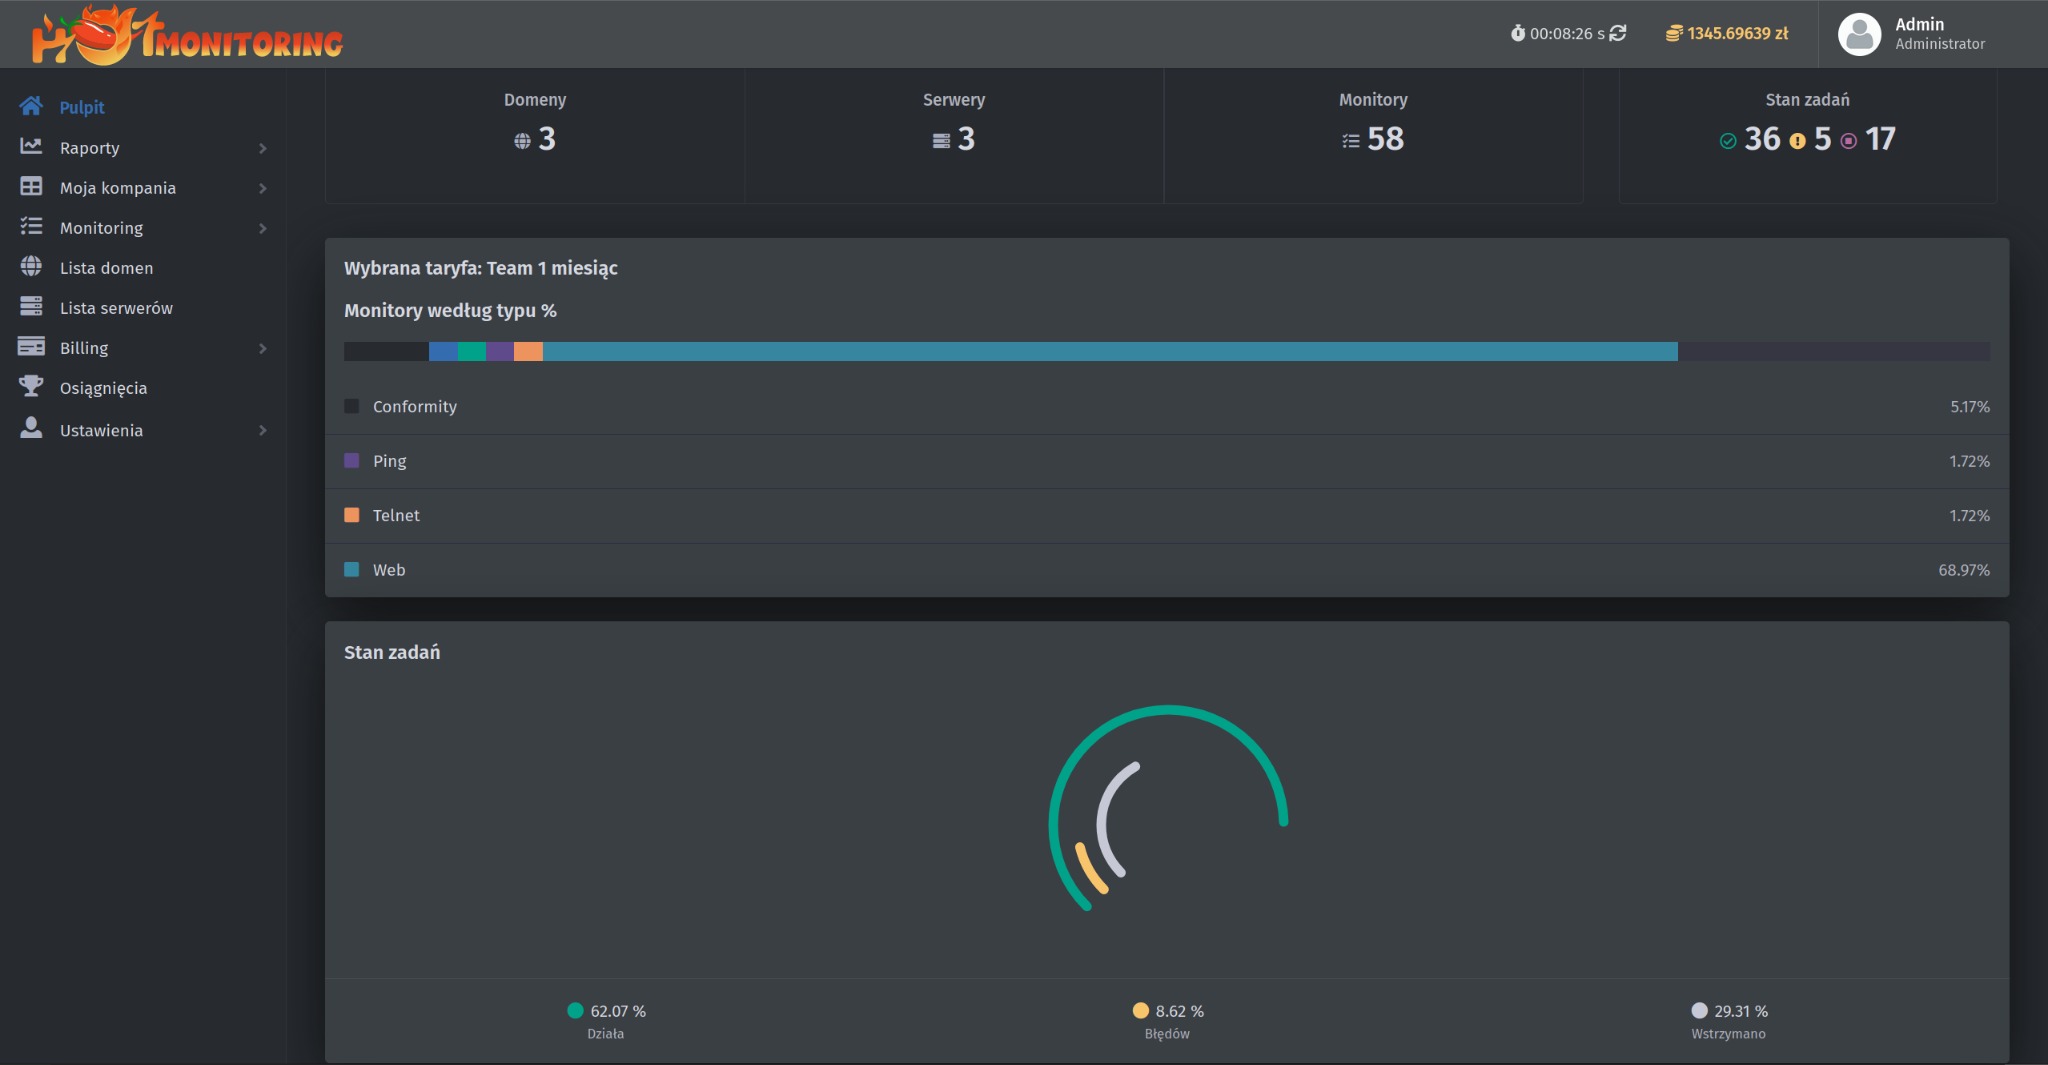2048x1065 pixels.
Task: Click the refresh timer icon
Action: point(1617,33)
